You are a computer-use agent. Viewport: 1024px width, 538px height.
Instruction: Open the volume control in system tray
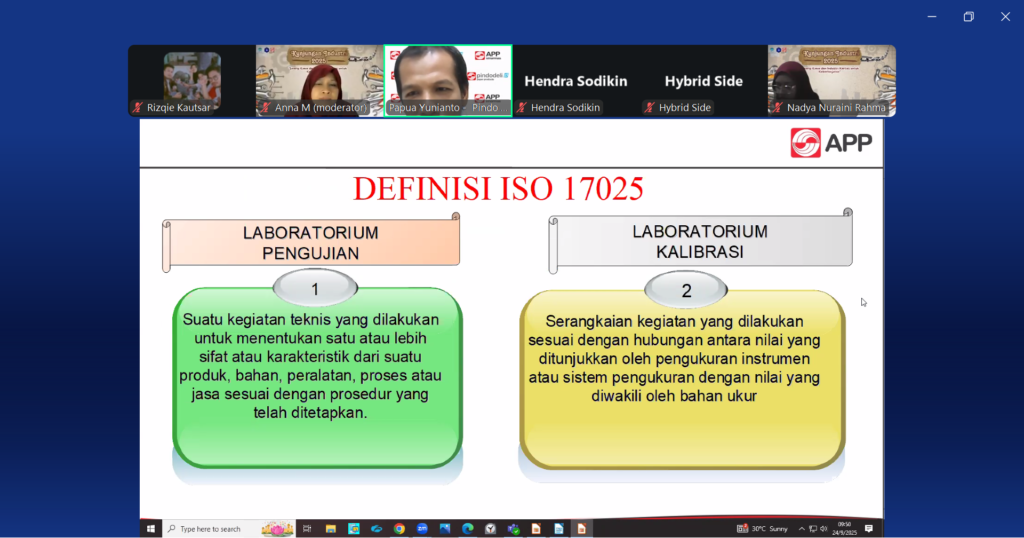click(823, 528)
